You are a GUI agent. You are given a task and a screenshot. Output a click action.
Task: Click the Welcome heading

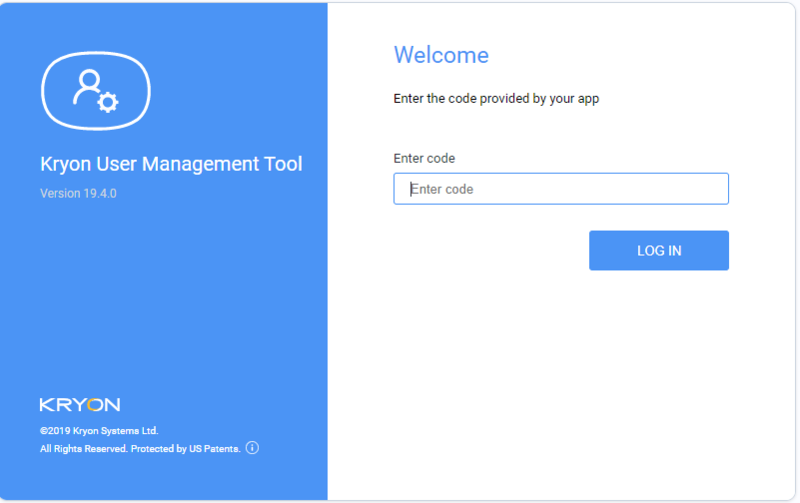441,55
